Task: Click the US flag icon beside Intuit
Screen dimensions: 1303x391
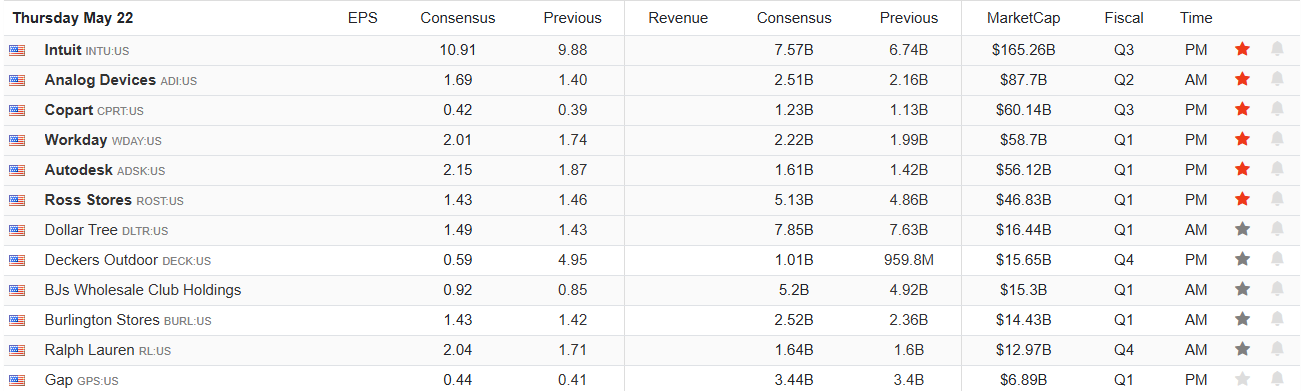Action: [17, 50]
